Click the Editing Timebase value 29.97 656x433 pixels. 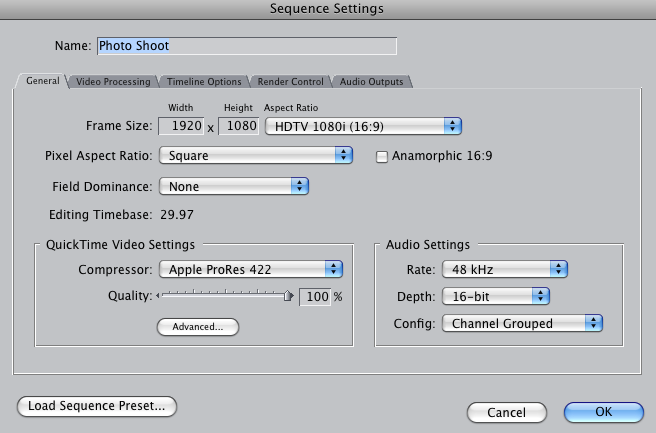[x=177, y=215]
